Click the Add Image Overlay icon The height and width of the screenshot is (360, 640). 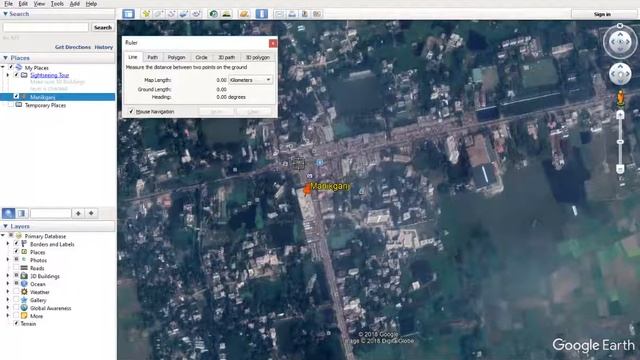(184, 14)
